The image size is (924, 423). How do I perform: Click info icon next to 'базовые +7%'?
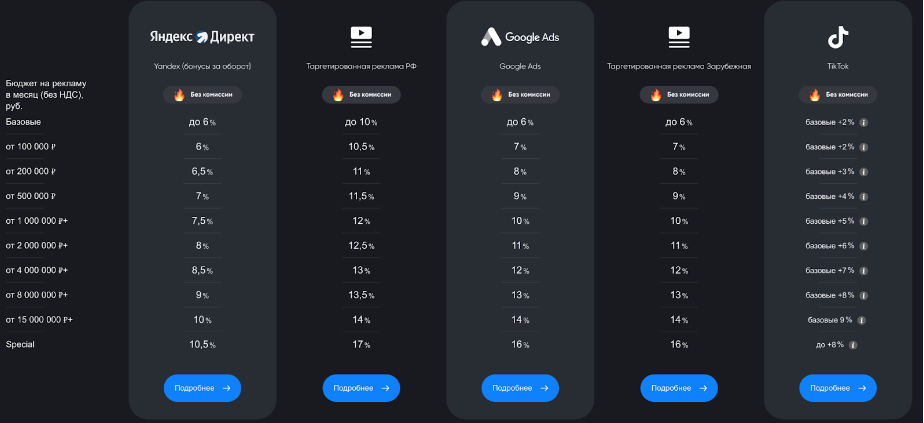(863, 270)
